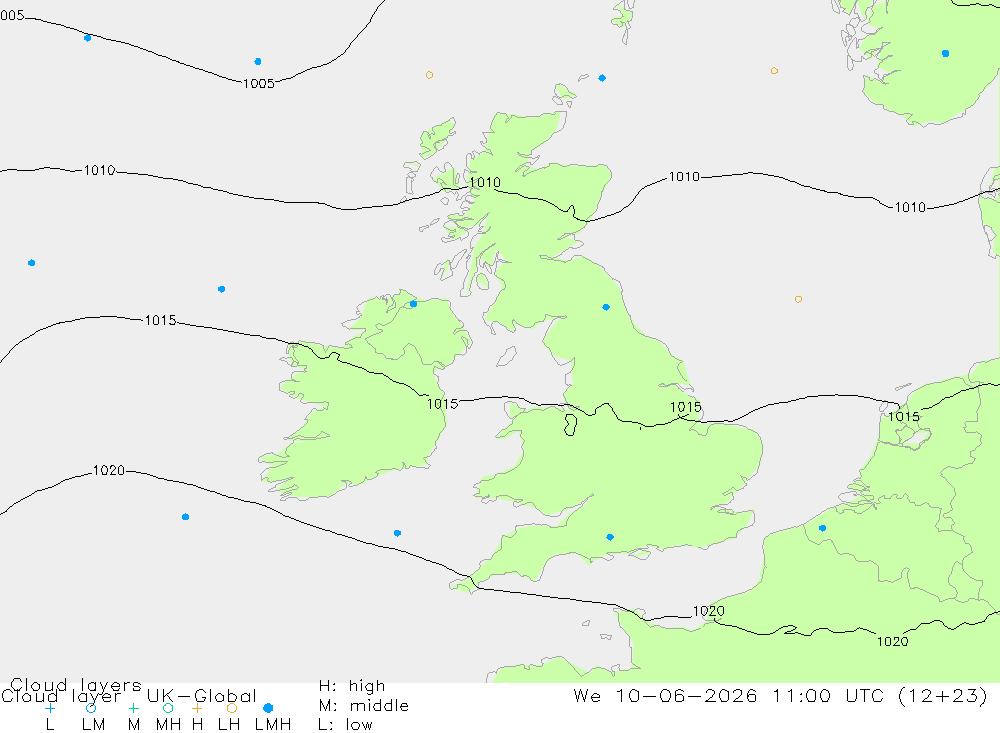
Task: Click the orange plus H legend symbol
Action: pyautogui.click(x=197, y=708)
